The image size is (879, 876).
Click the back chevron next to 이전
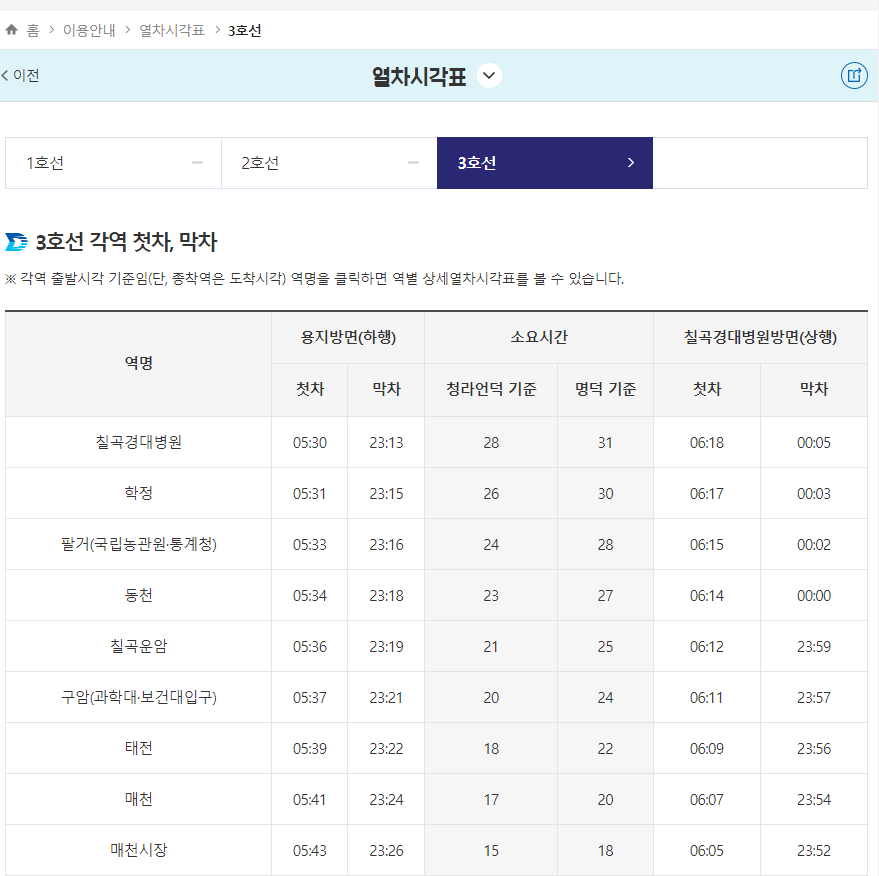click(5, 76)
